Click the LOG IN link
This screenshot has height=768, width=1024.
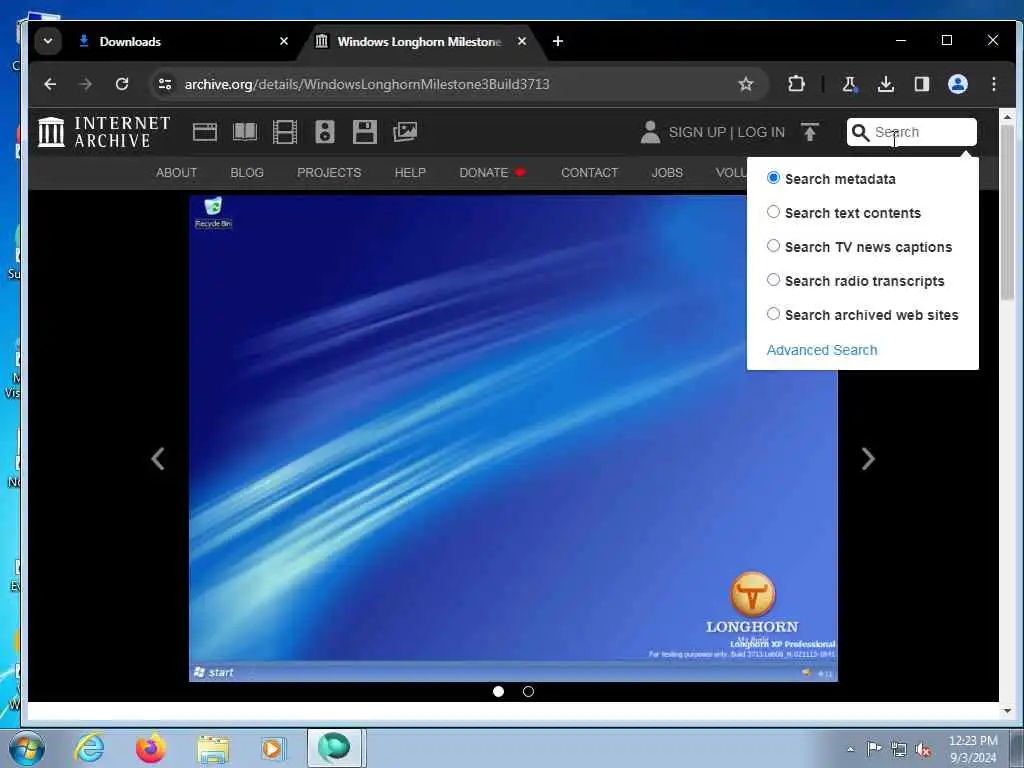pyautogui.click(x=761, y=132)
